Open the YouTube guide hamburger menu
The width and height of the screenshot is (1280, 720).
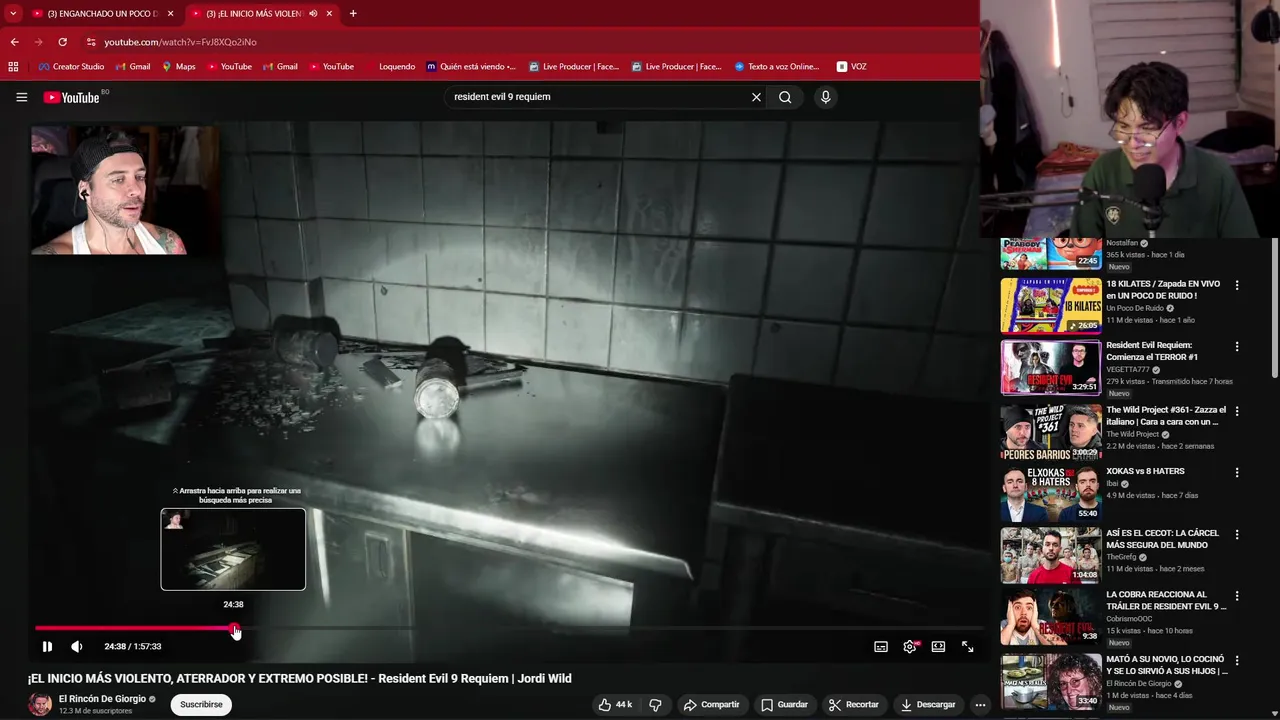click(21, 97)
